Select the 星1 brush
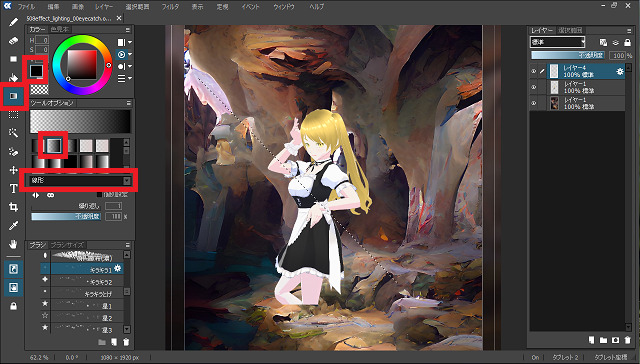This screenshot has height=364, width=640. click(x=82, y=305)
